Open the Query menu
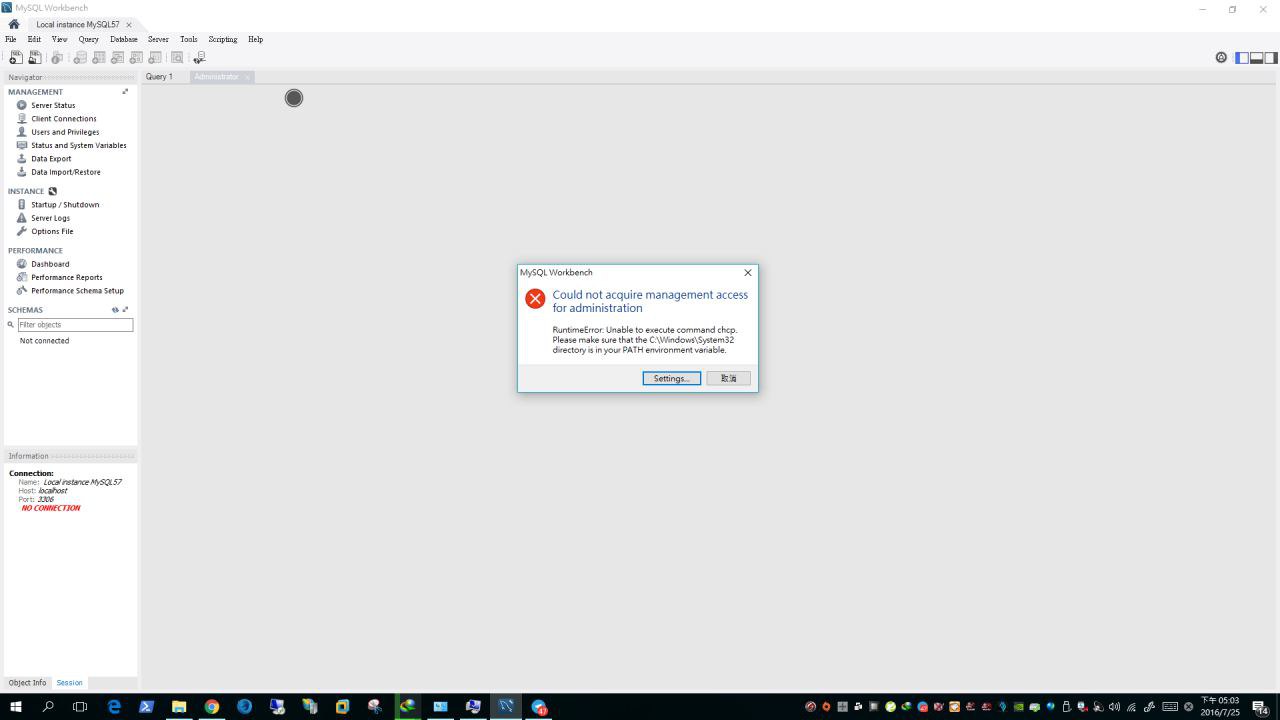Screen dimensions: 1280x720 89,40
